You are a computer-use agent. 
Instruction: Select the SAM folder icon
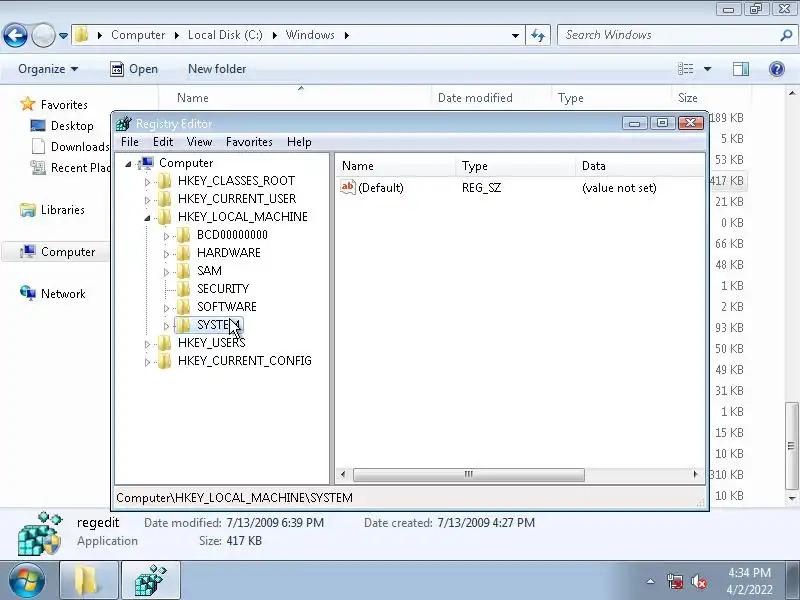(x=184, y=271)
